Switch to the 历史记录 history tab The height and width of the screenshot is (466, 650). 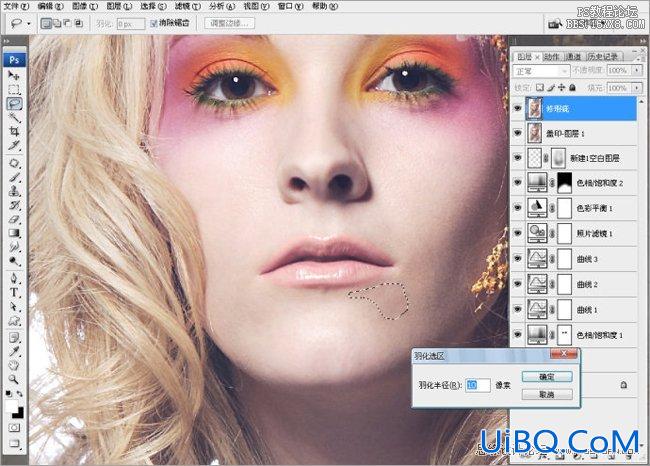602,57
